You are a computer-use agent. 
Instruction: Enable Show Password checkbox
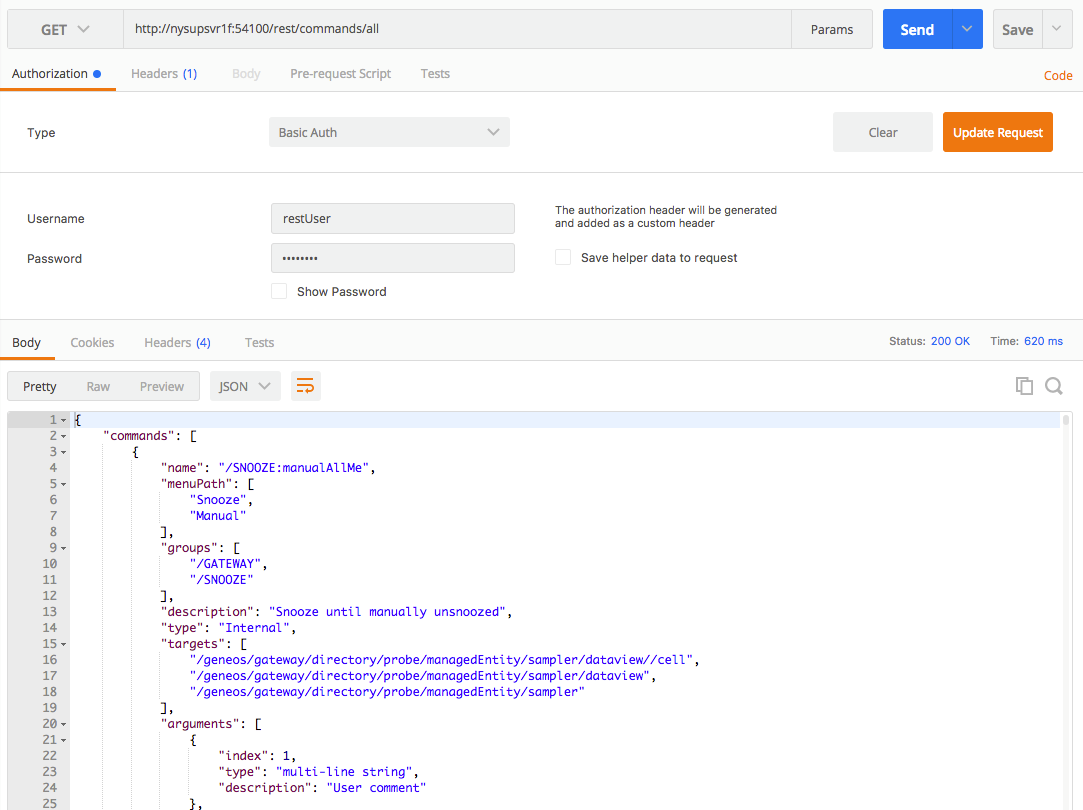(279, 292)
